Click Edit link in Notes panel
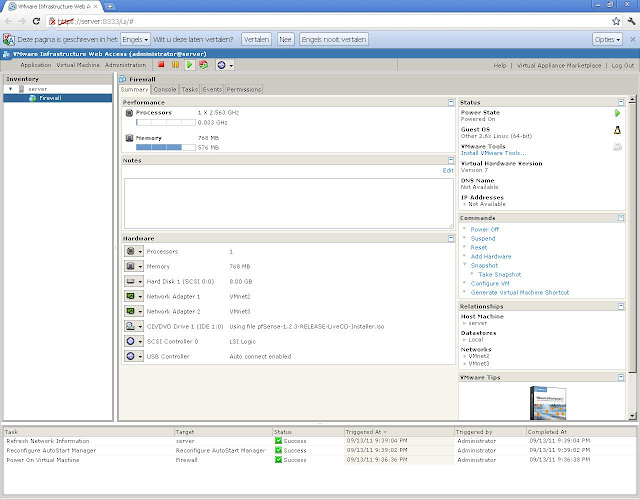This screenshot has height=500, width=640. tap(448, 171)
